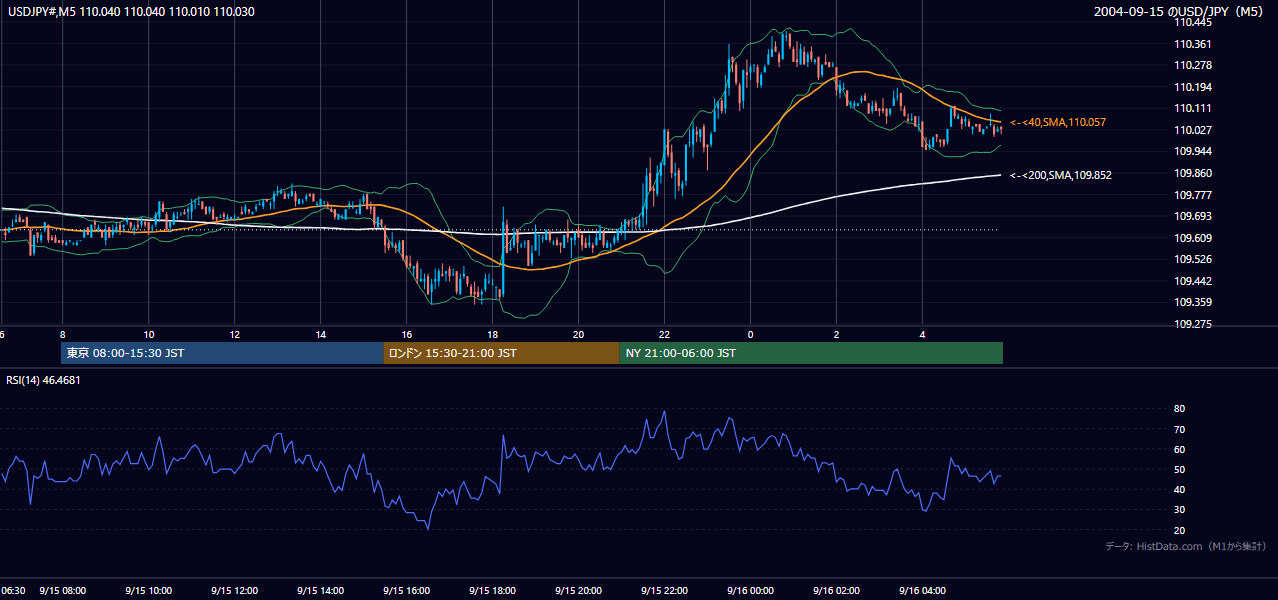Click hour marker 16 under price chart
The width and height of the screenshot is (1278, 600).
click(x=406, y=334)
